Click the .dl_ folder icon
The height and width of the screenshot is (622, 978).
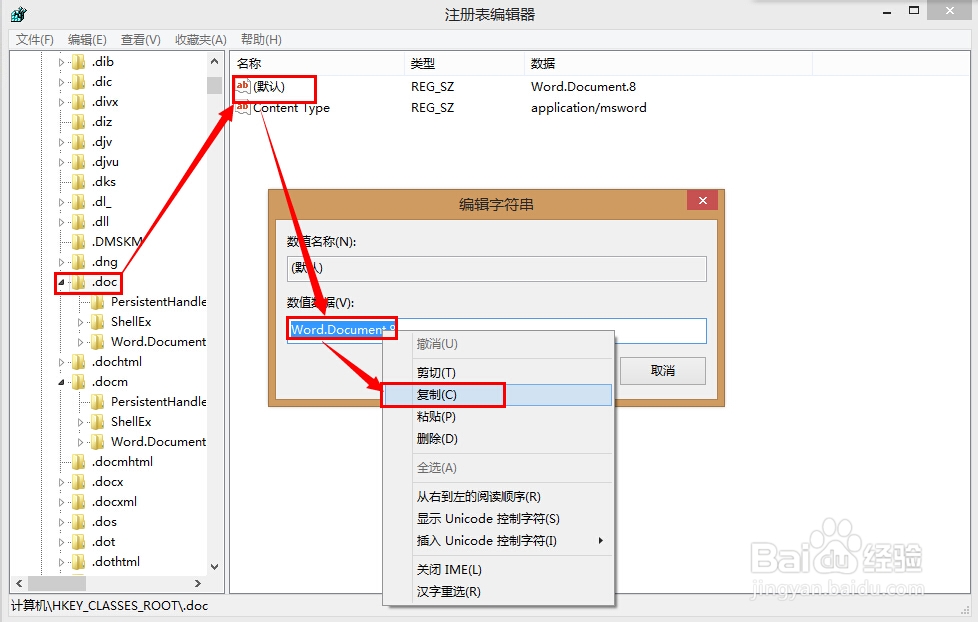pos(79,202)
